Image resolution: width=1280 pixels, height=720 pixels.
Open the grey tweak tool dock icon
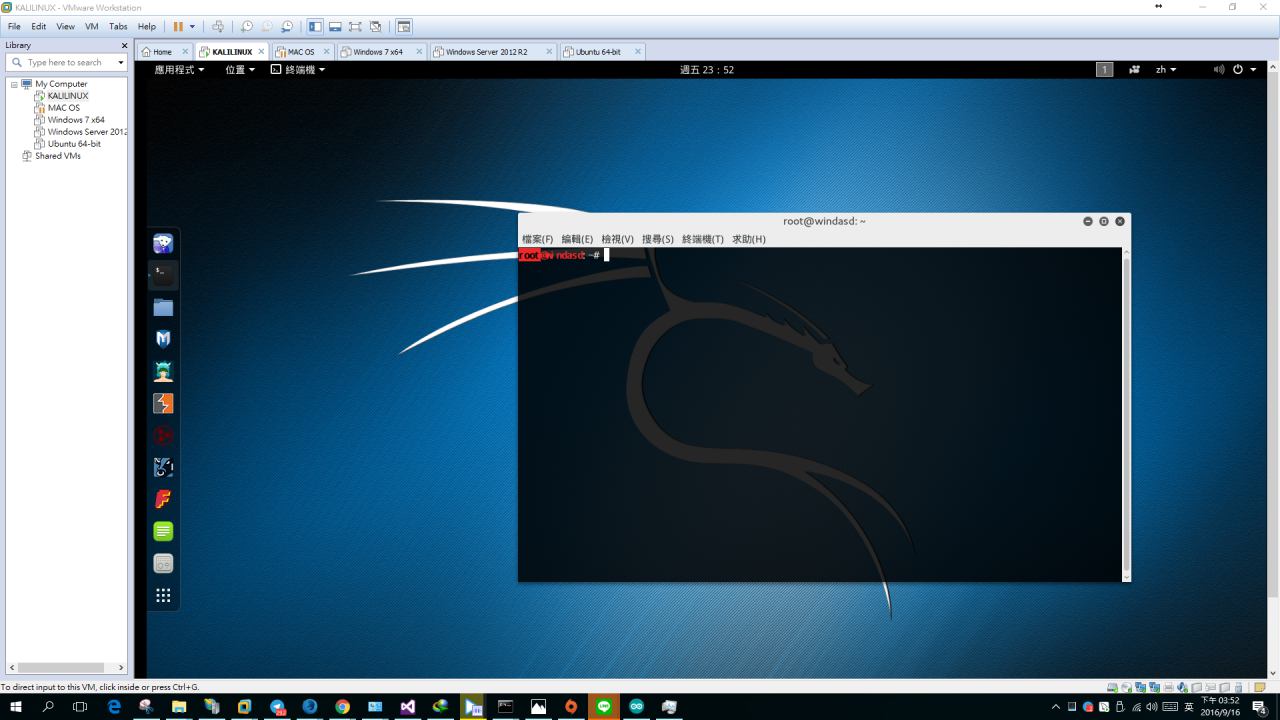tap(163, 563)
